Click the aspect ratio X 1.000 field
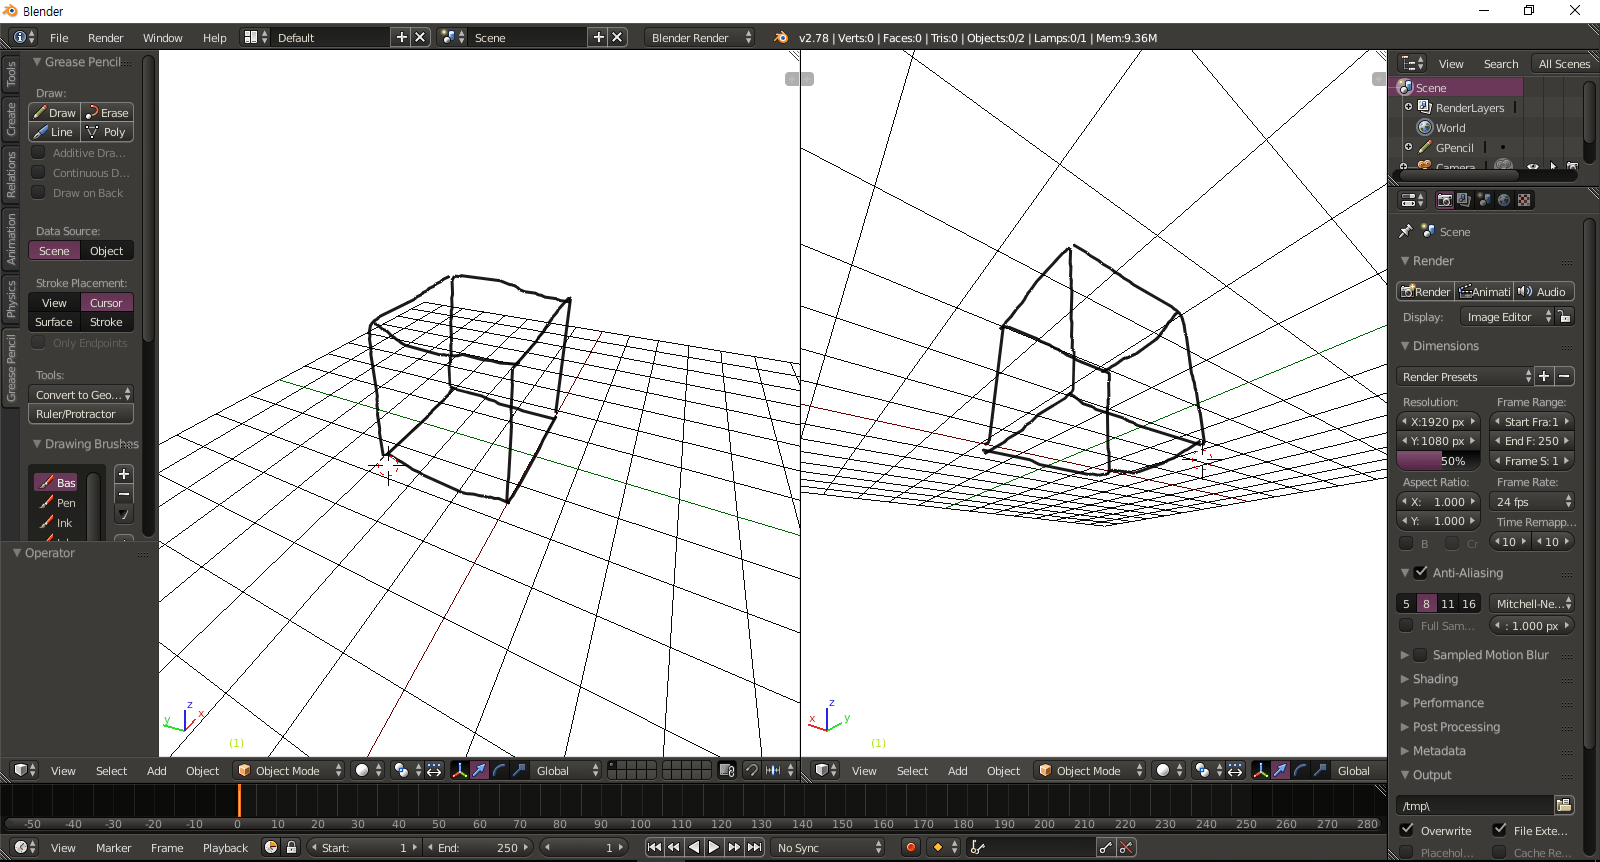Screen dimensions: 1600x862 pyautogui.click(x=1437, y=501)
